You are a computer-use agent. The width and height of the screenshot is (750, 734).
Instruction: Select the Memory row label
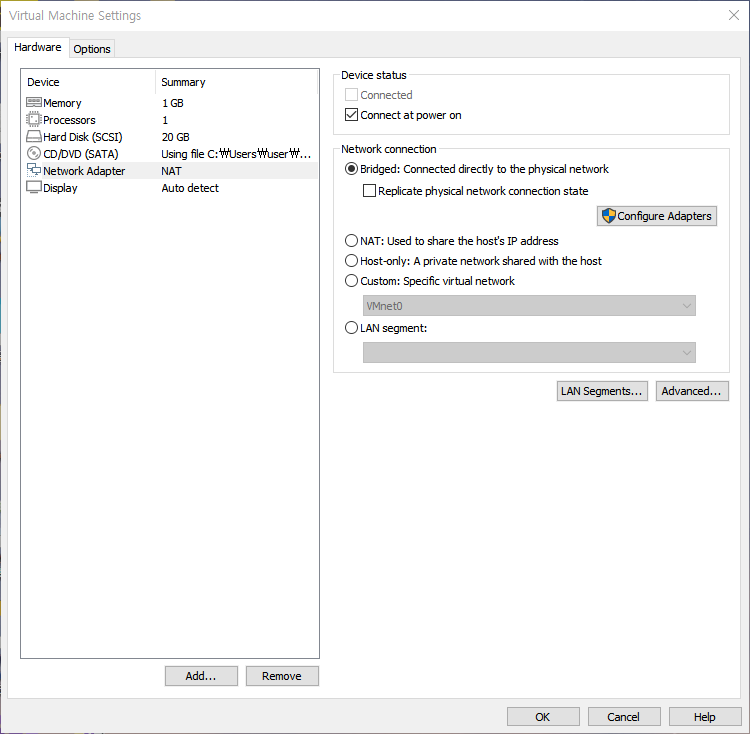pyautogui.click(x=62, y=103)
